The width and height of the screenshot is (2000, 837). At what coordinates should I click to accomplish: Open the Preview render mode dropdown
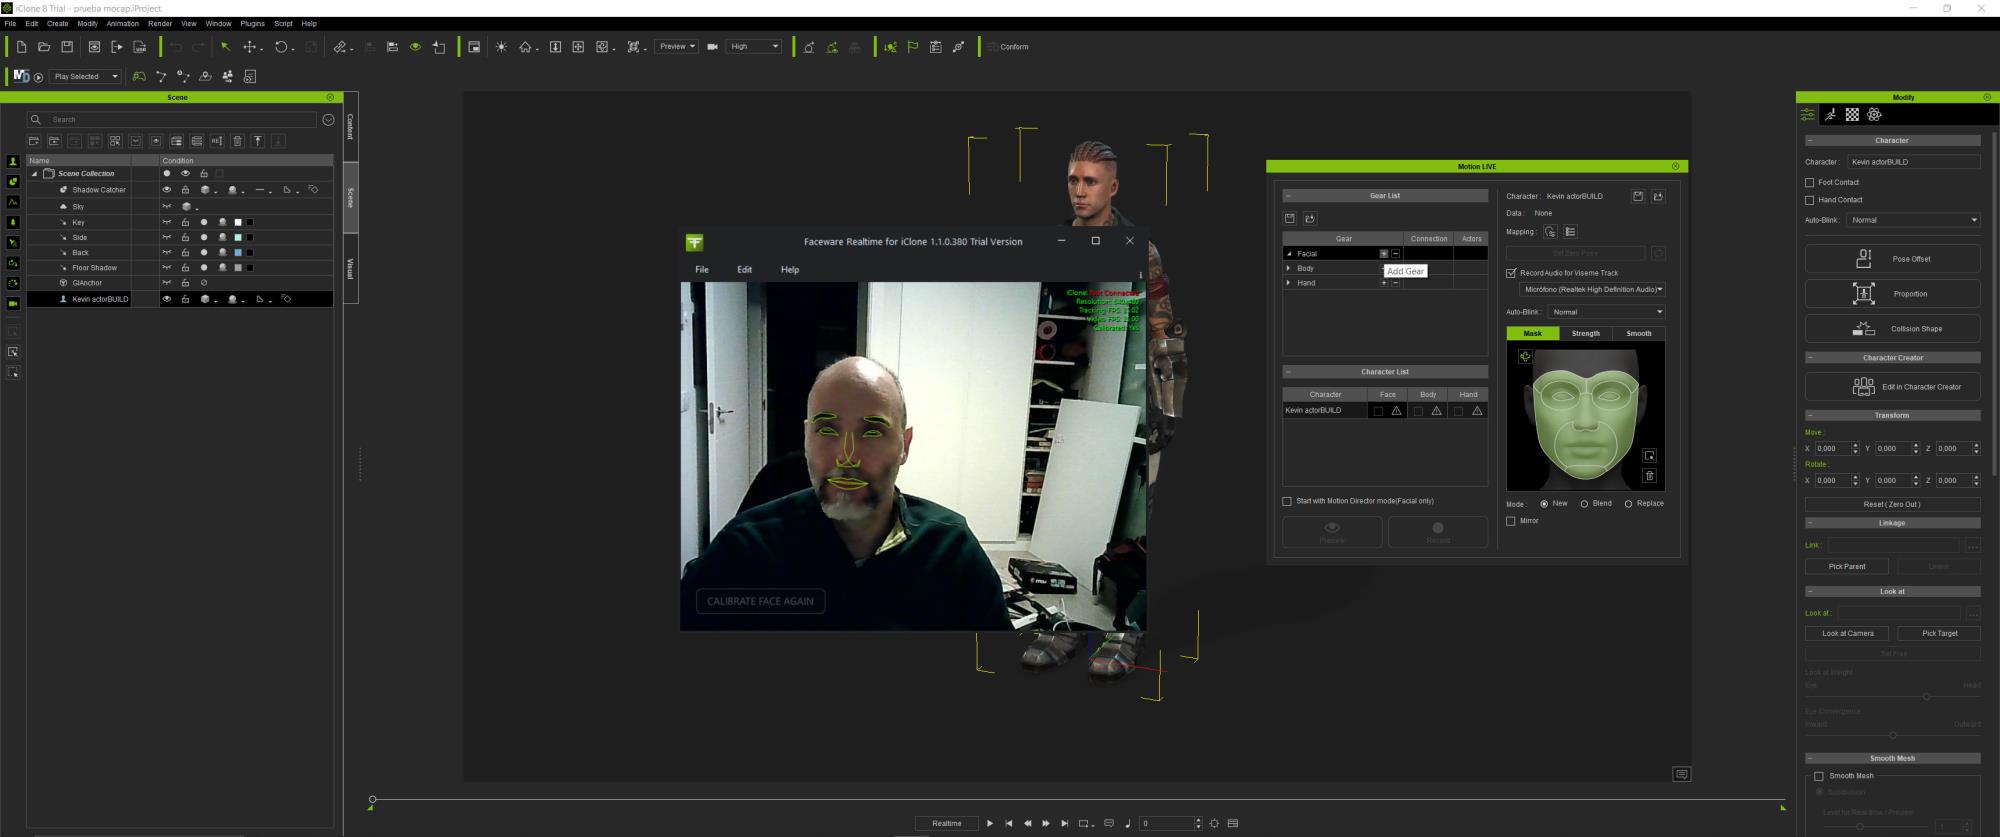tap(676, 46)
